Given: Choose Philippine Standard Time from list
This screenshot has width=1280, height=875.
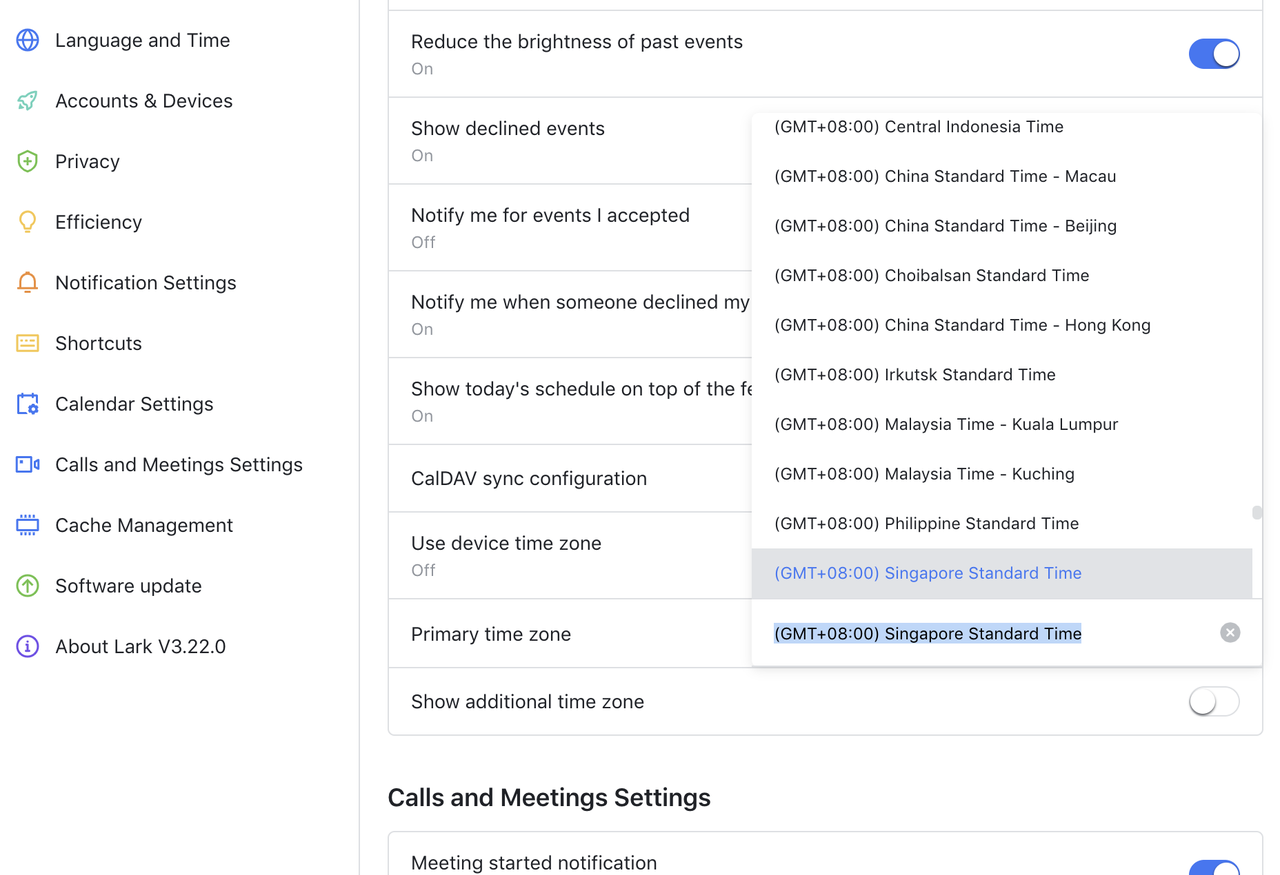Looking at the screenshot, I should (926, 524).
